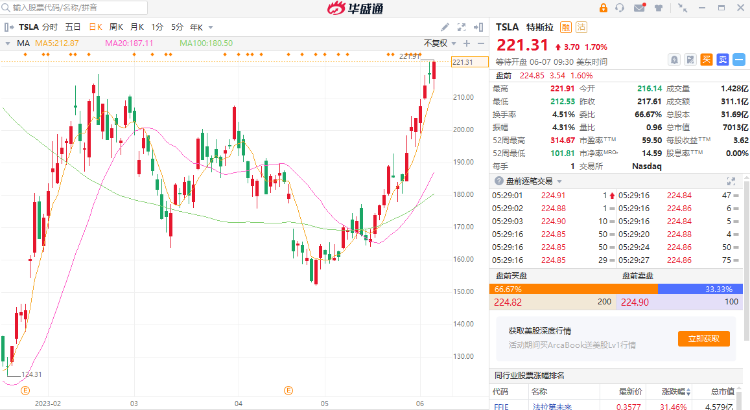The image size is (750, 410).
Task: Click the 最新价 column header
Action: pyautogui.click(x=629, y=392)
